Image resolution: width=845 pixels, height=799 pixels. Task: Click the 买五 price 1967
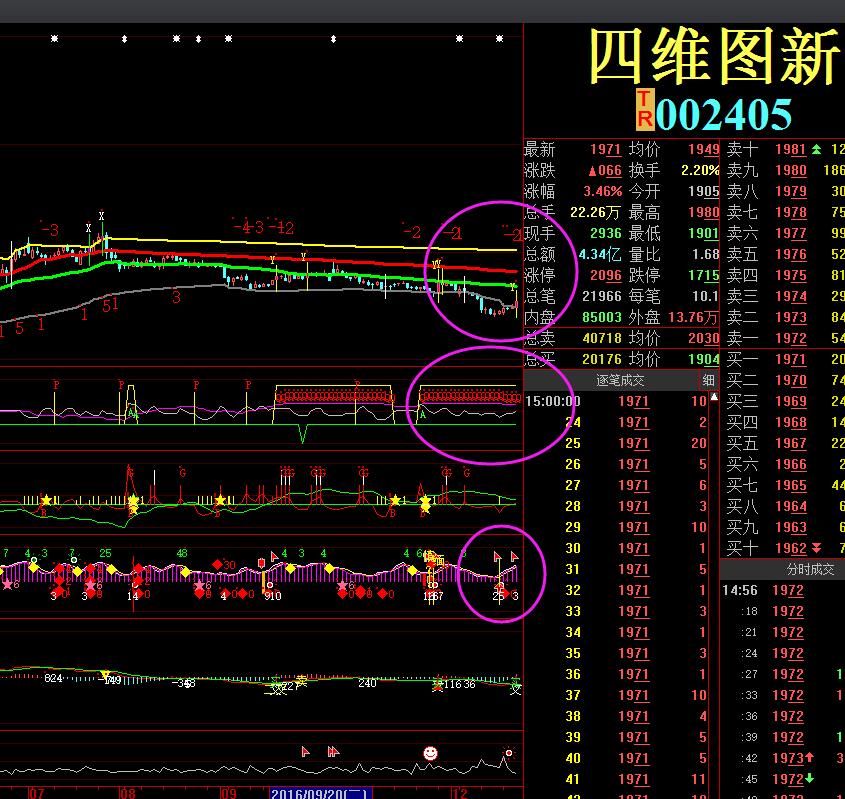pos(791,443)
